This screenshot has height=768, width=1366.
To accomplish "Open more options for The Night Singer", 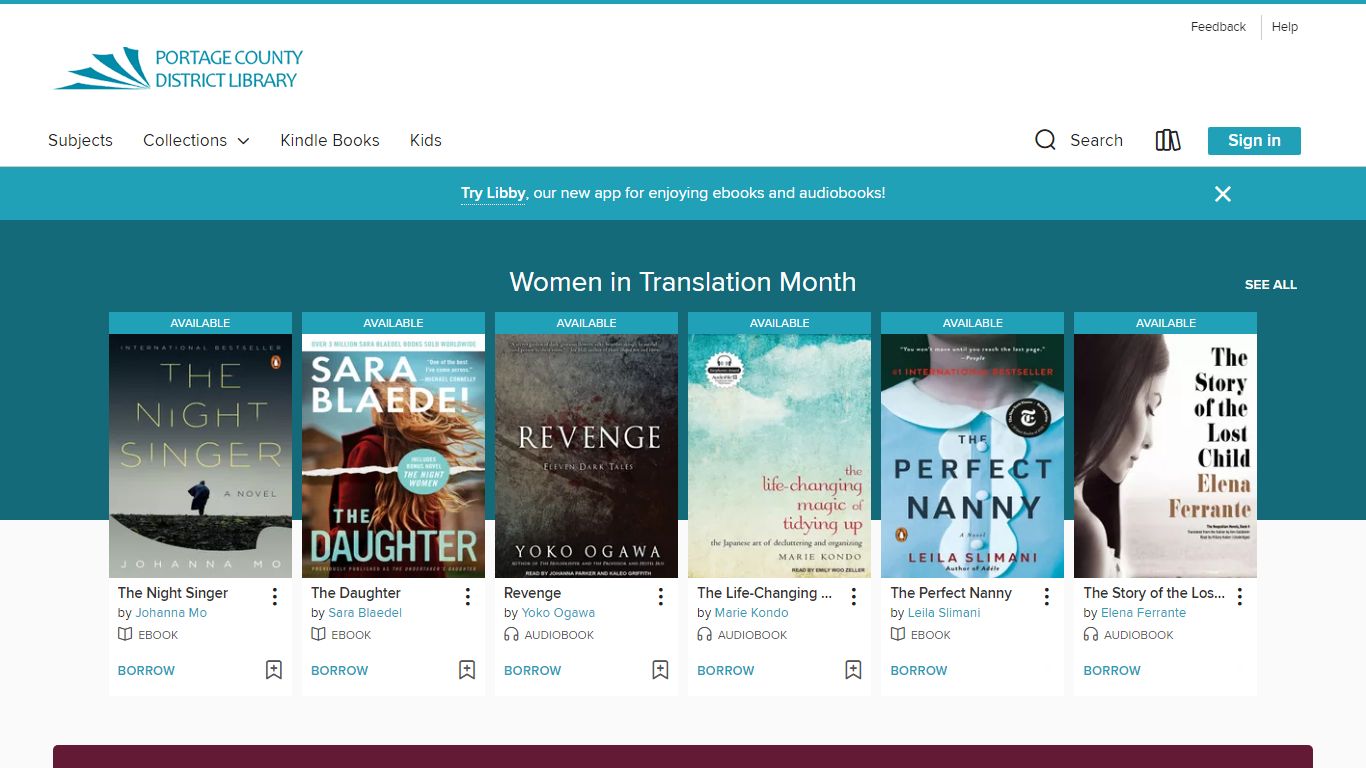I will [274, 597].
